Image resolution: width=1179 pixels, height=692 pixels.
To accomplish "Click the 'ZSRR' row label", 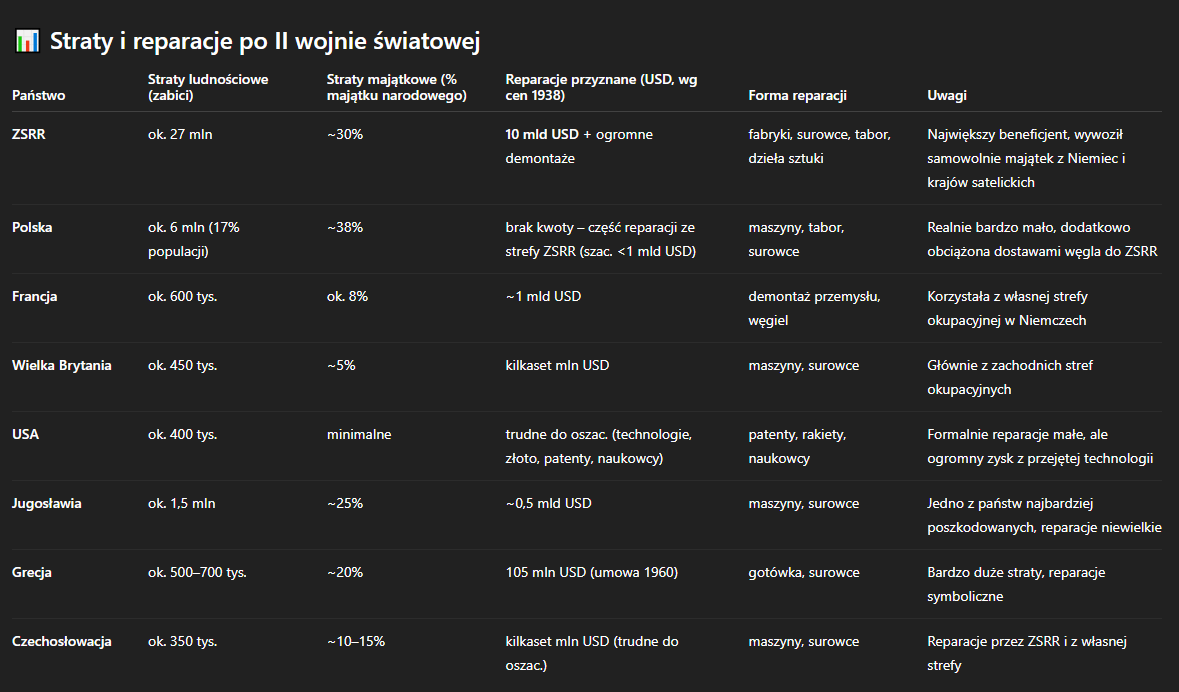I will click(29, 134).
